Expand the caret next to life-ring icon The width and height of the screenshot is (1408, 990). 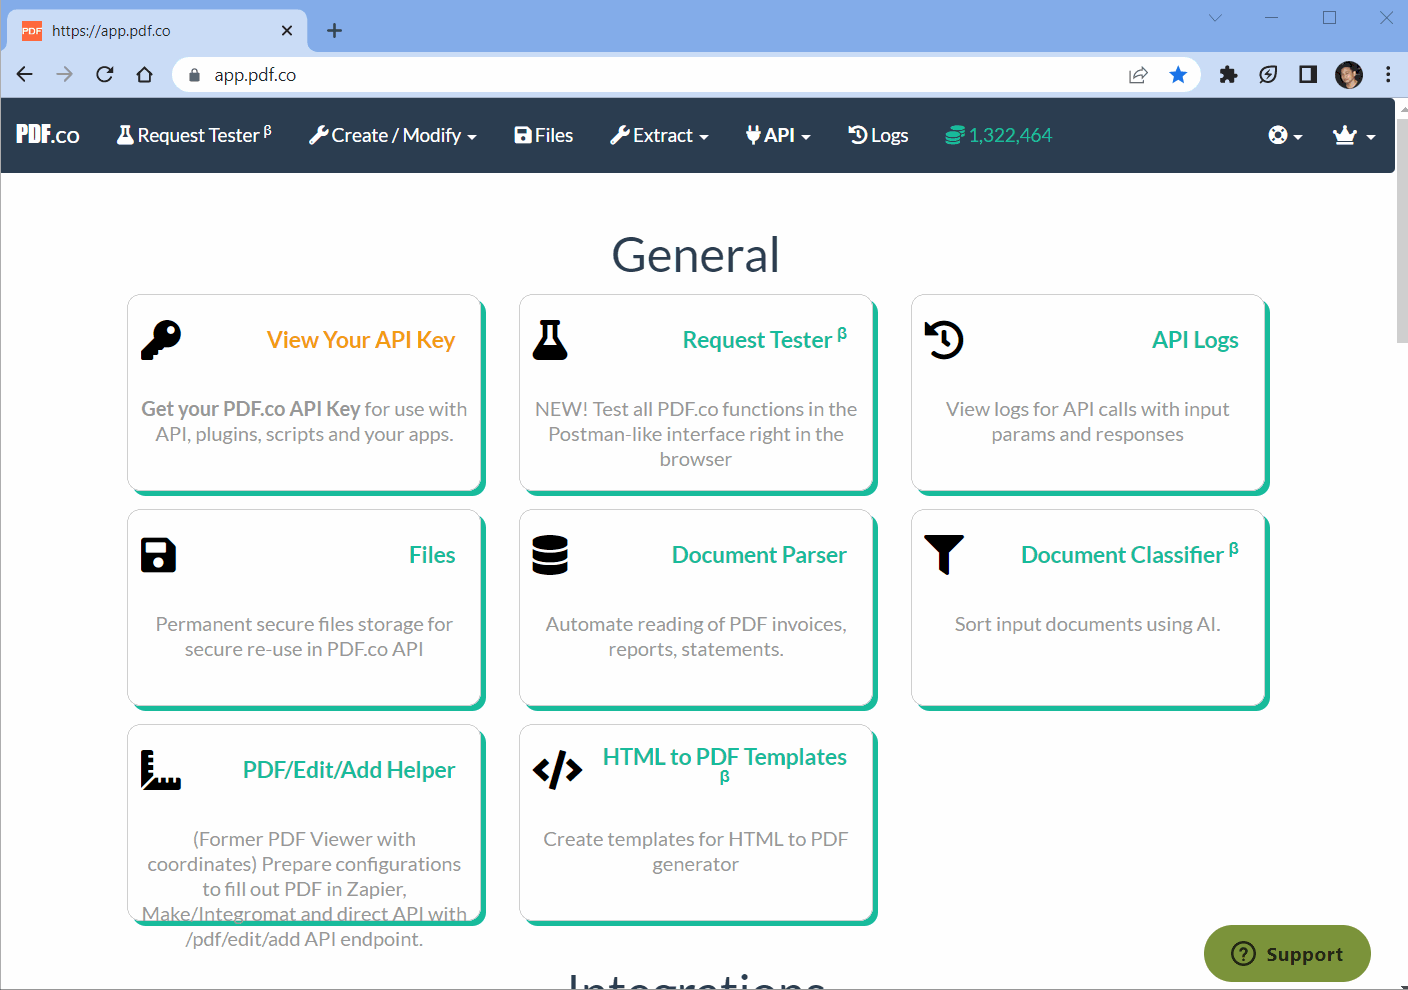click(x=1298, y=137)
